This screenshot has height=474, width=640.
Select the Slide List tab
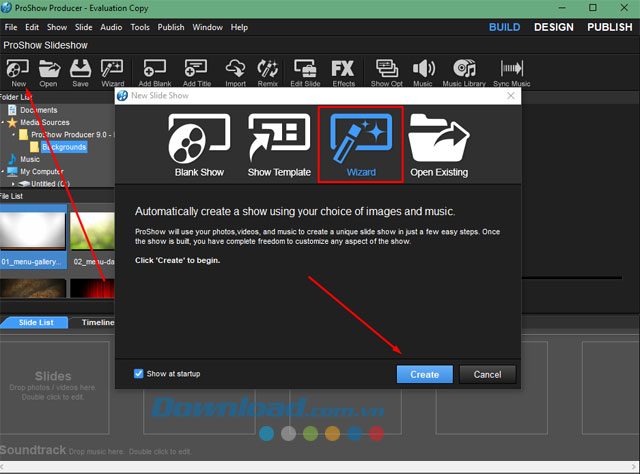(36, 323)
